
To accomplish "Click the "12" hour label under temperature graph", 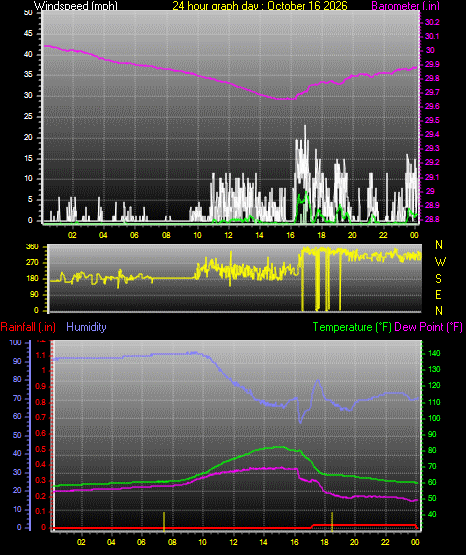I will tap(233, 542).
